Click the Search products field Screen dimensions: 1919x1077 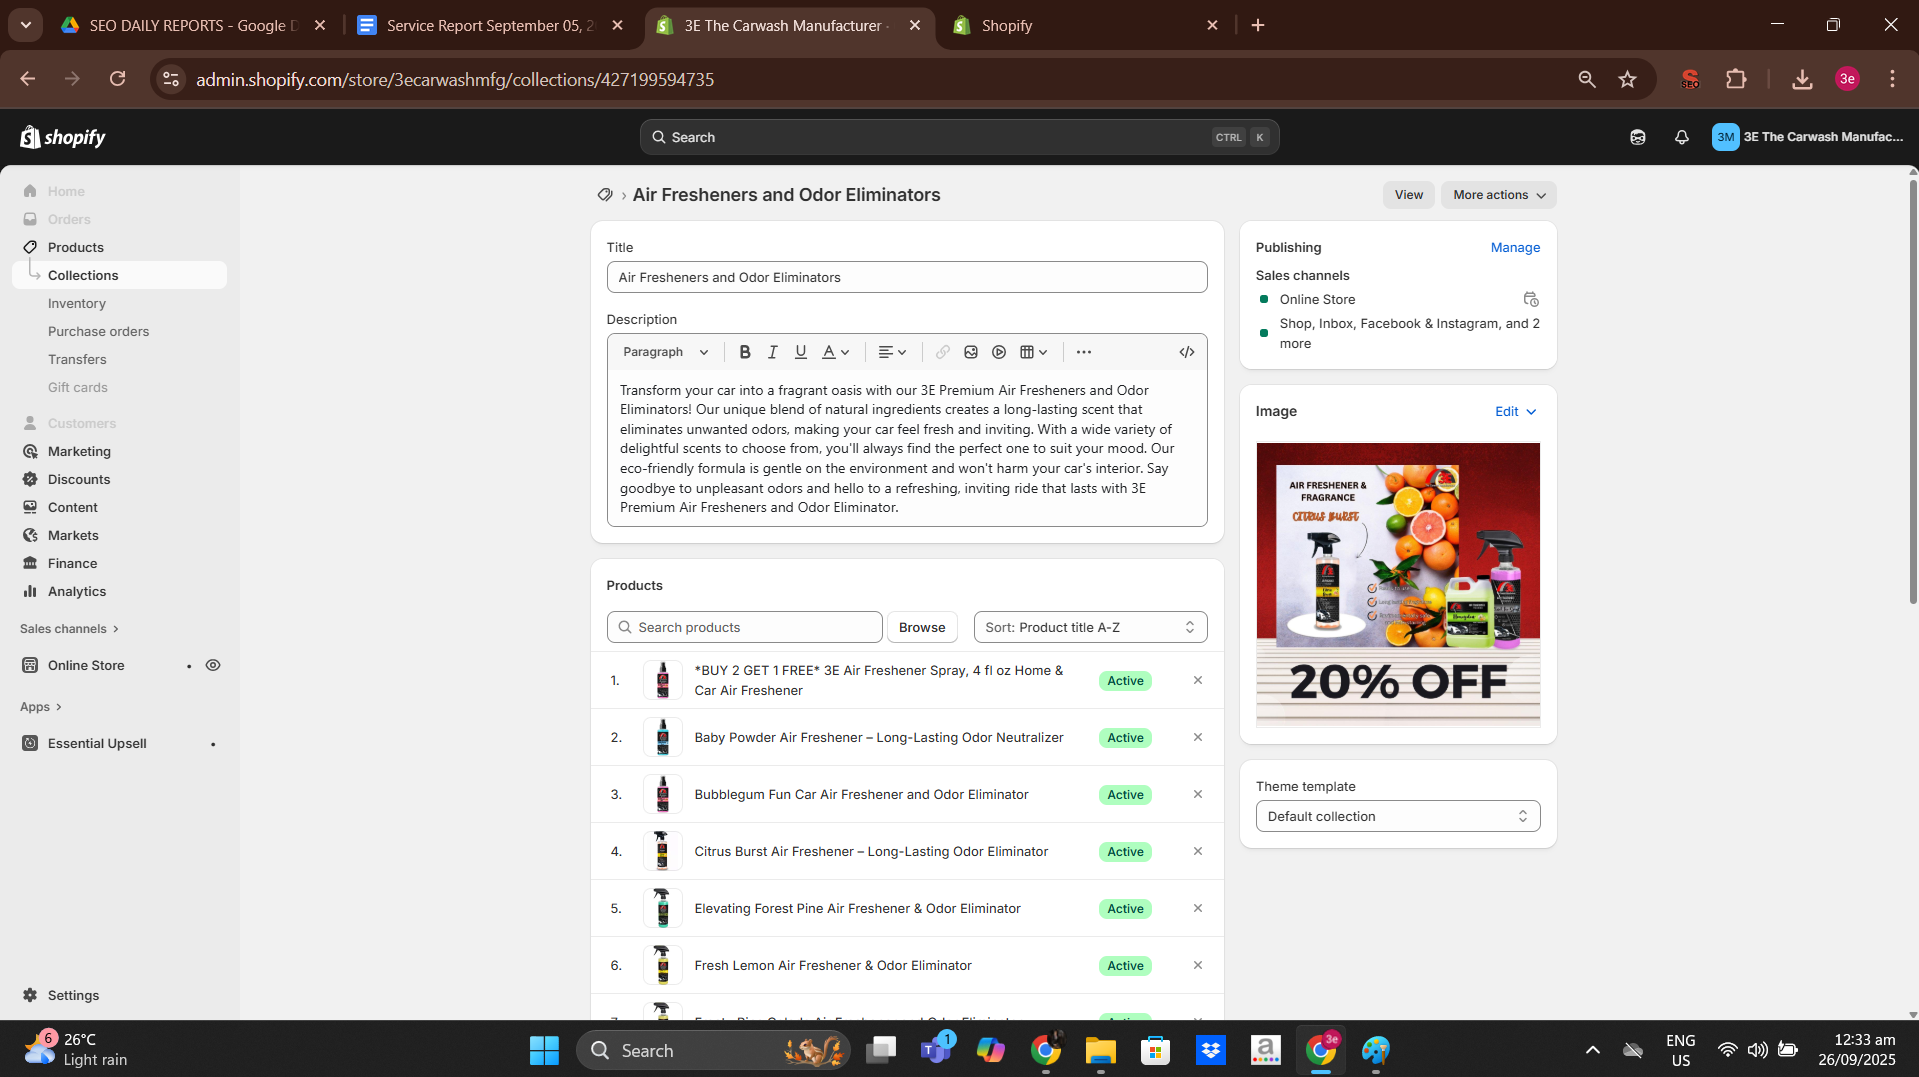pyautogui.click(x=745, y=627)
